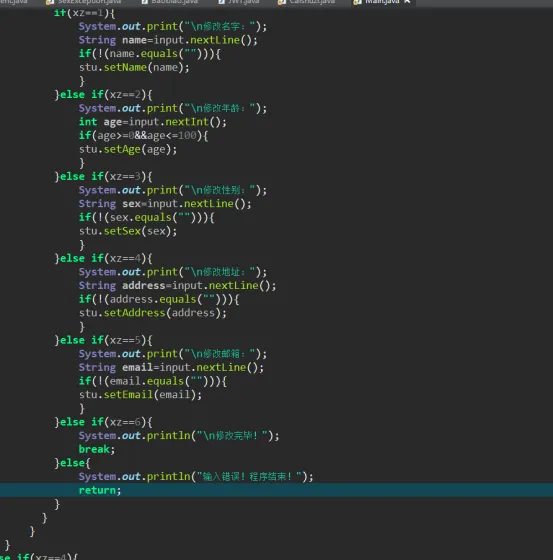Click the "String address=input.nextLine();" line

click(x=177, y=285)
